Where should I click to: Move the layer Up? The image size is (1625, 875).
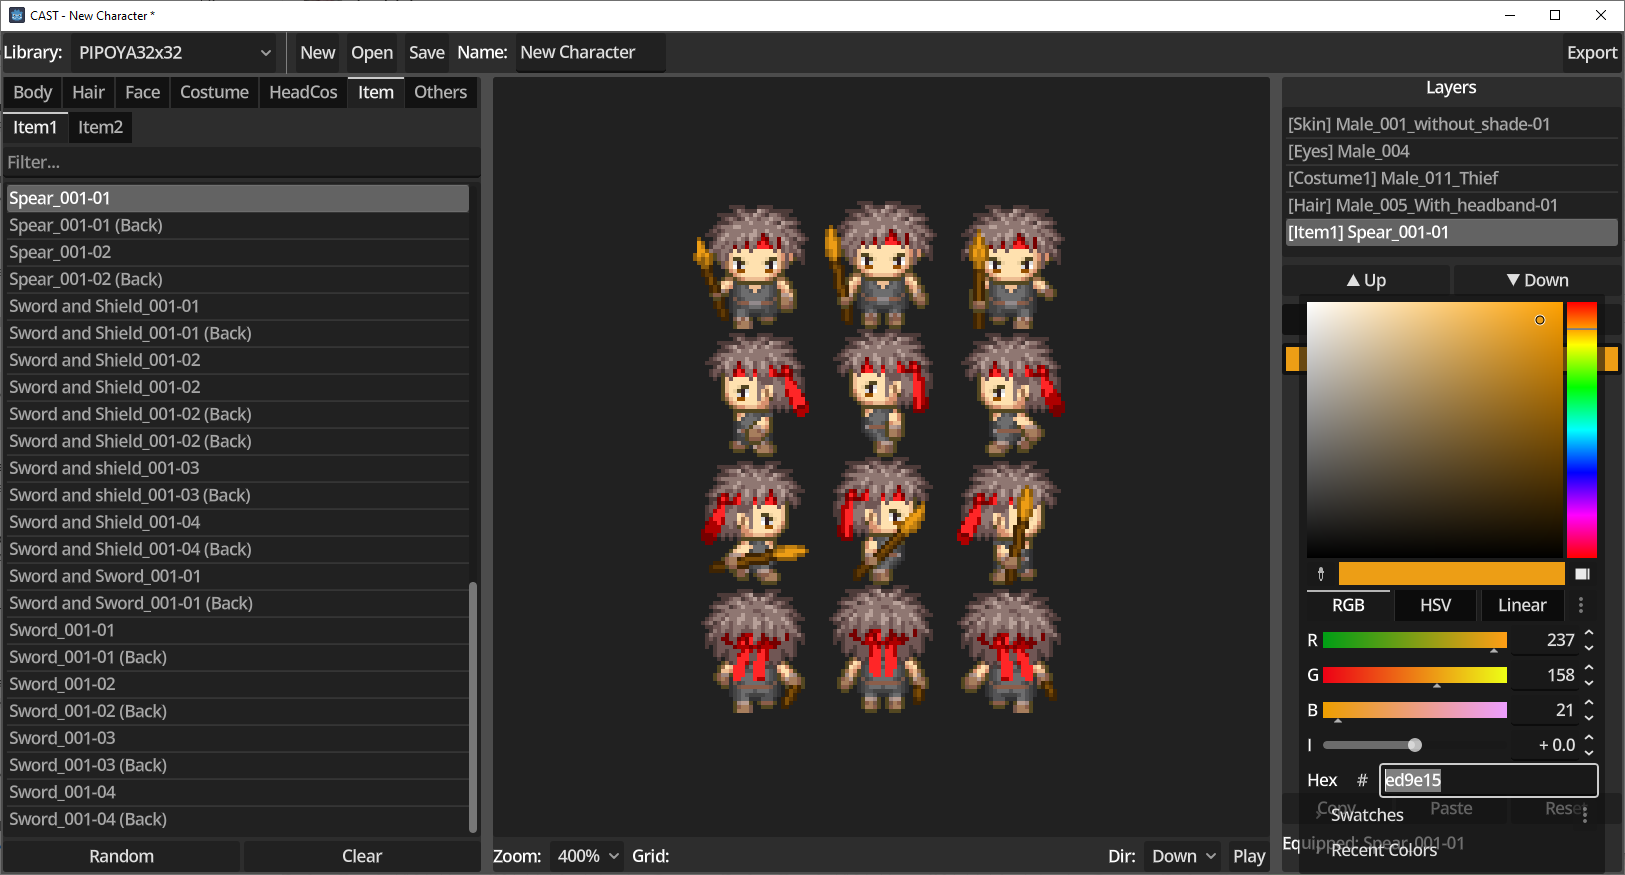tap(1366, 280)
